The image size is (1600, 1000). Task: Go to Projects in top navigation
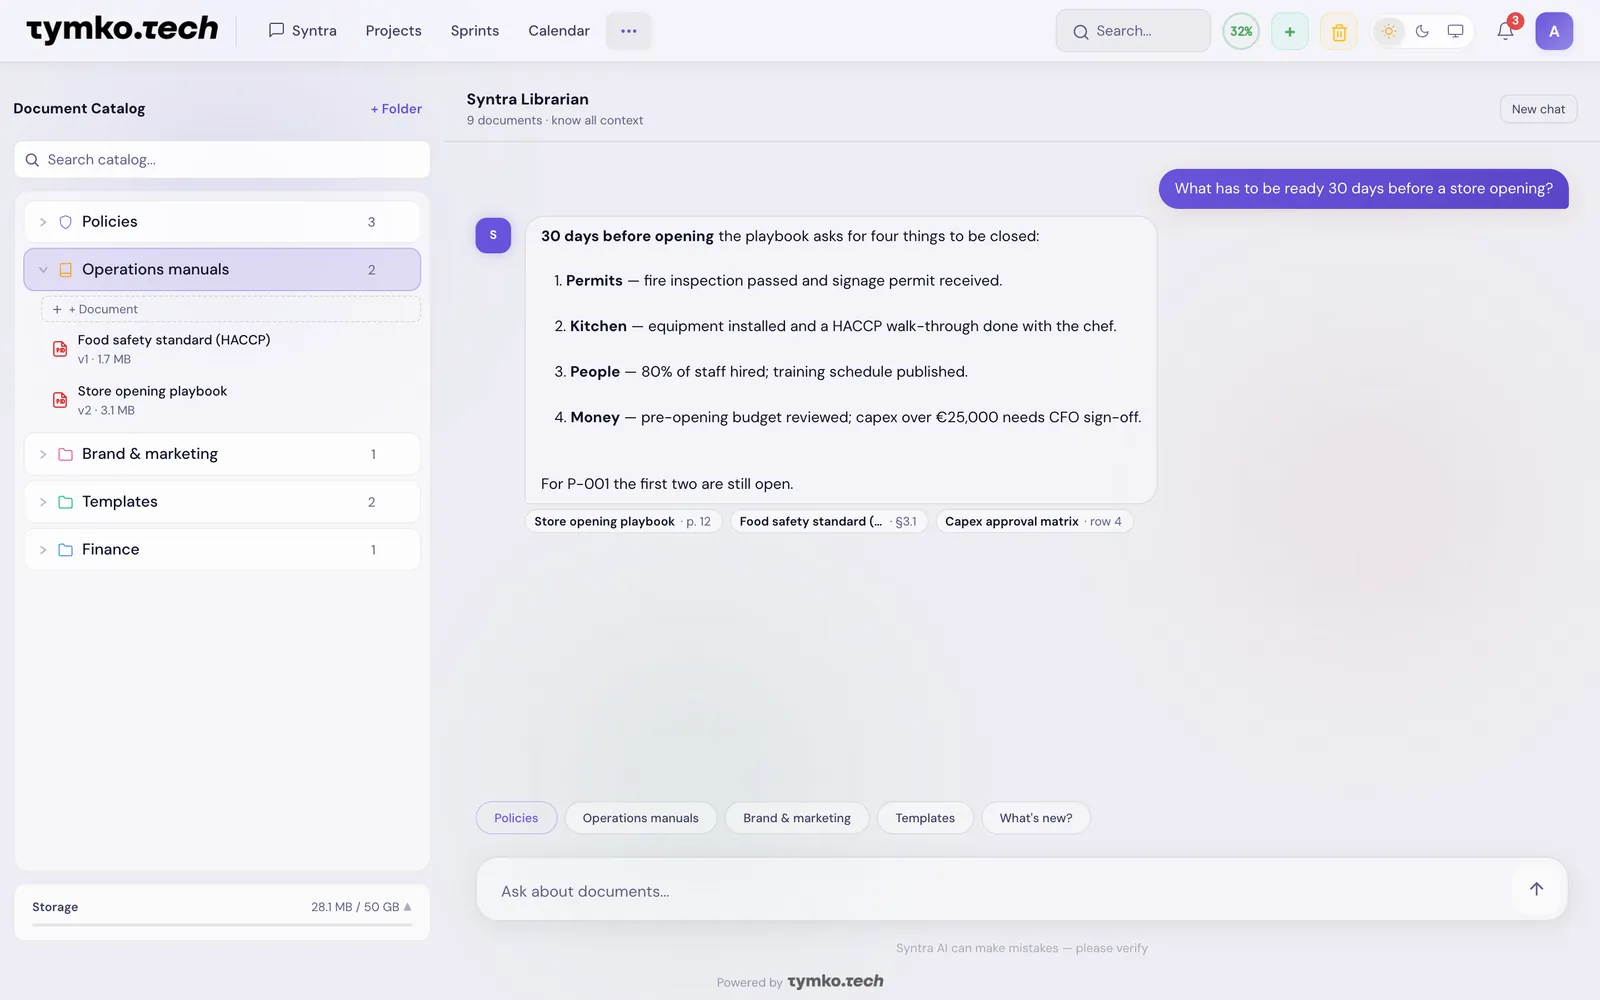(393, 31)
